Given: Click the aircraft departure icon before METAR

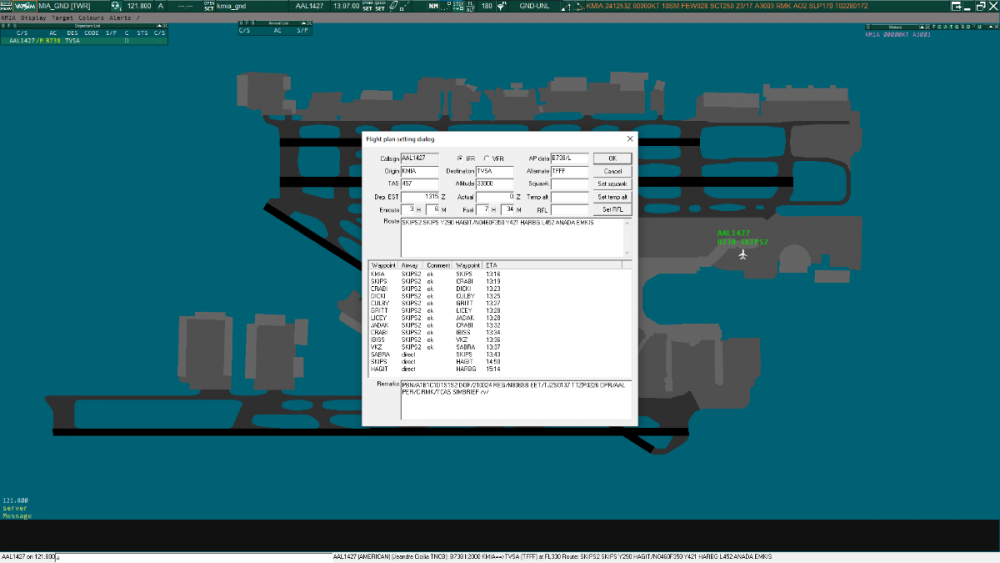Looking at the screenshot, I should pyautogui.click(x=579, y=6).
